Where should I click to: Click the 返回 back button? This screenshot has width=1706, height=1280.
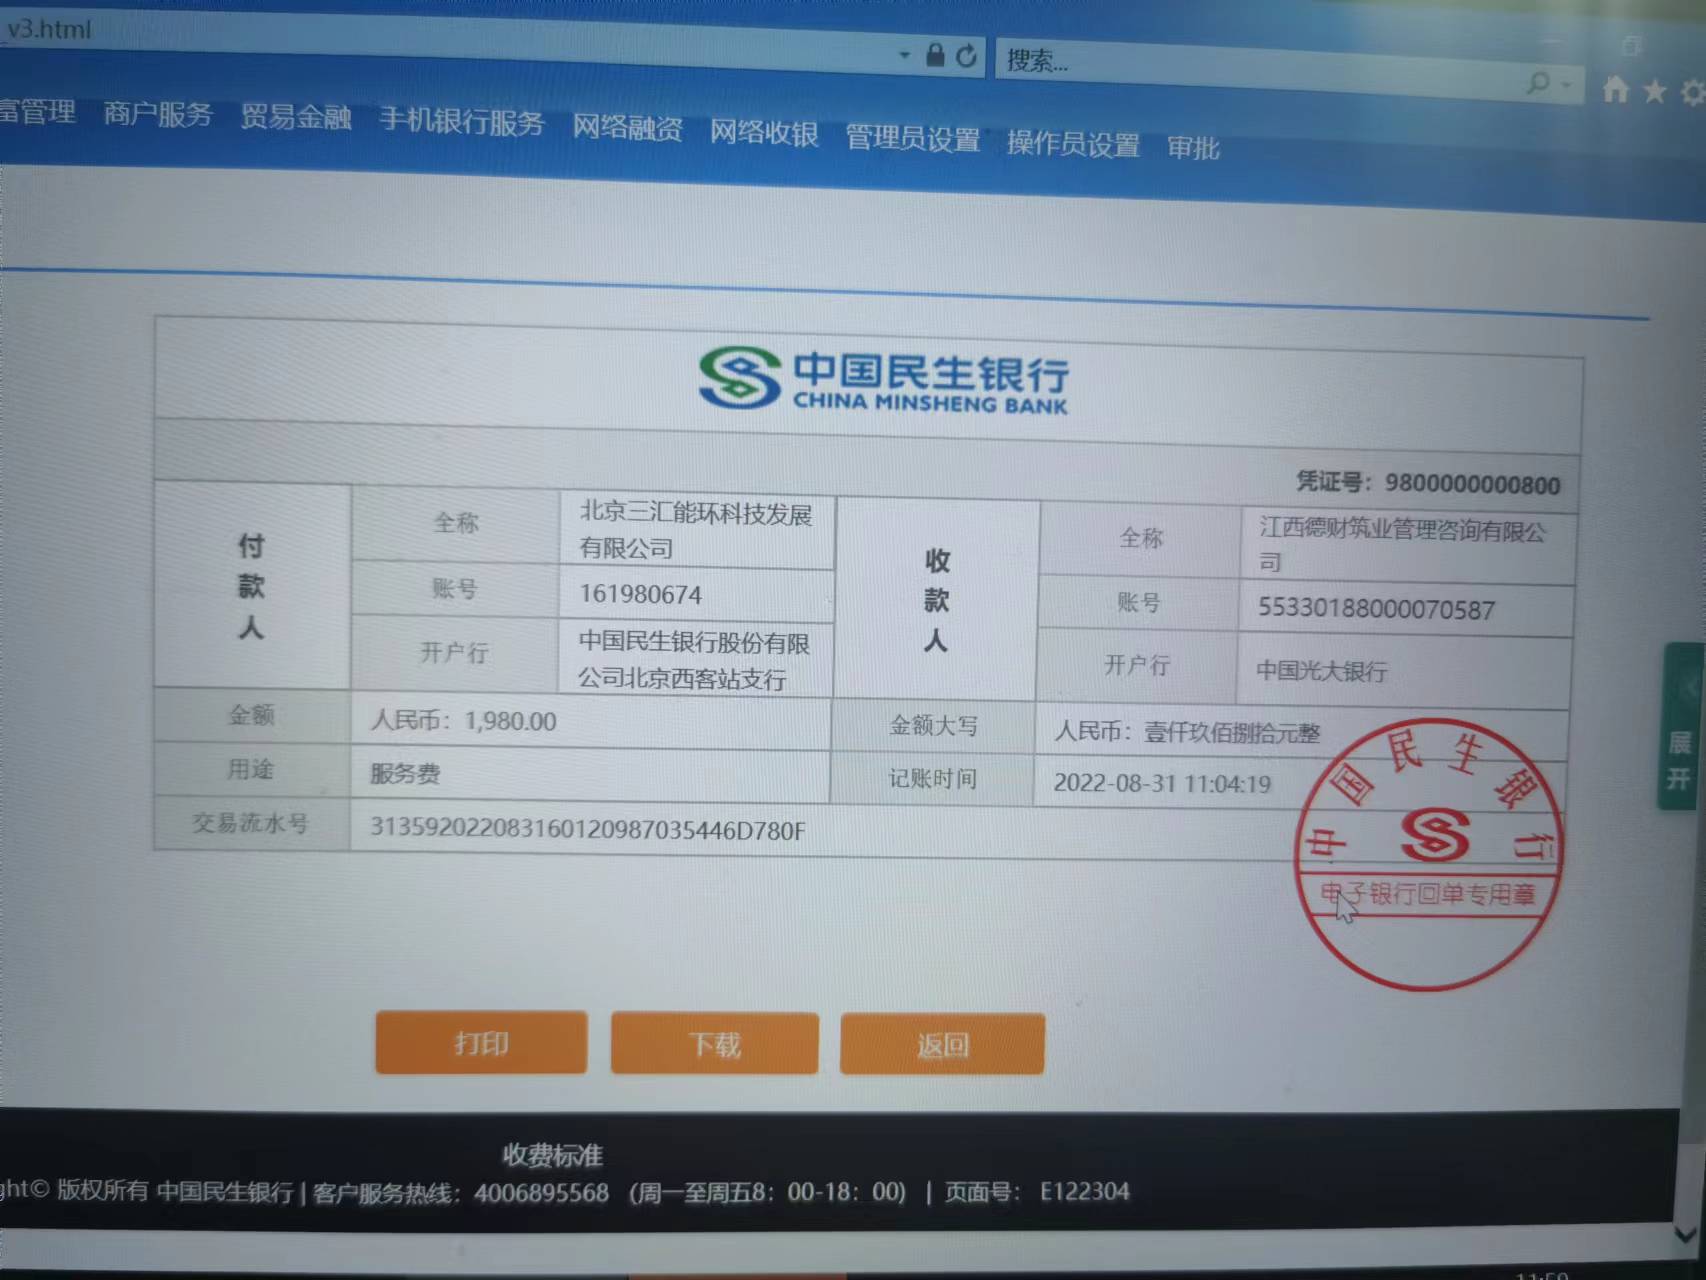[942, 1046]
